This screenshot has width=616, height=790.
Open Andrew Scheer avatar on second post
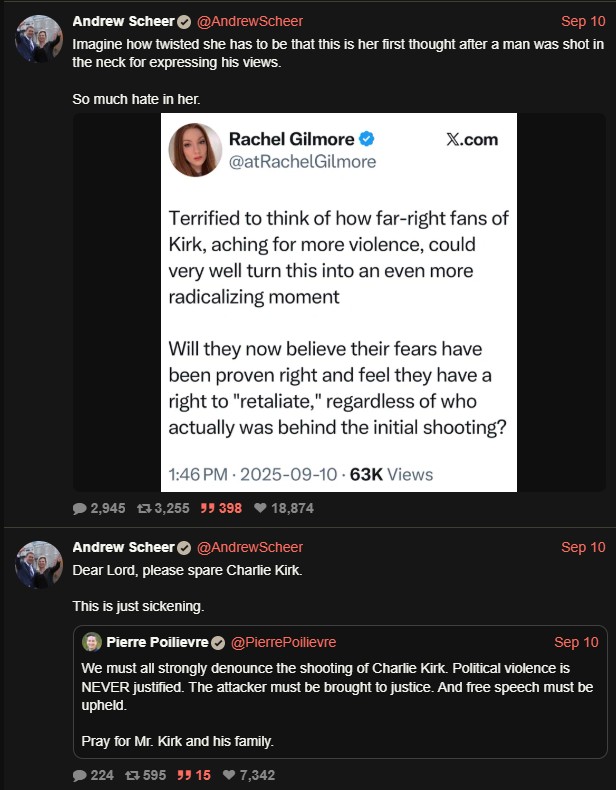click(39, 565)
